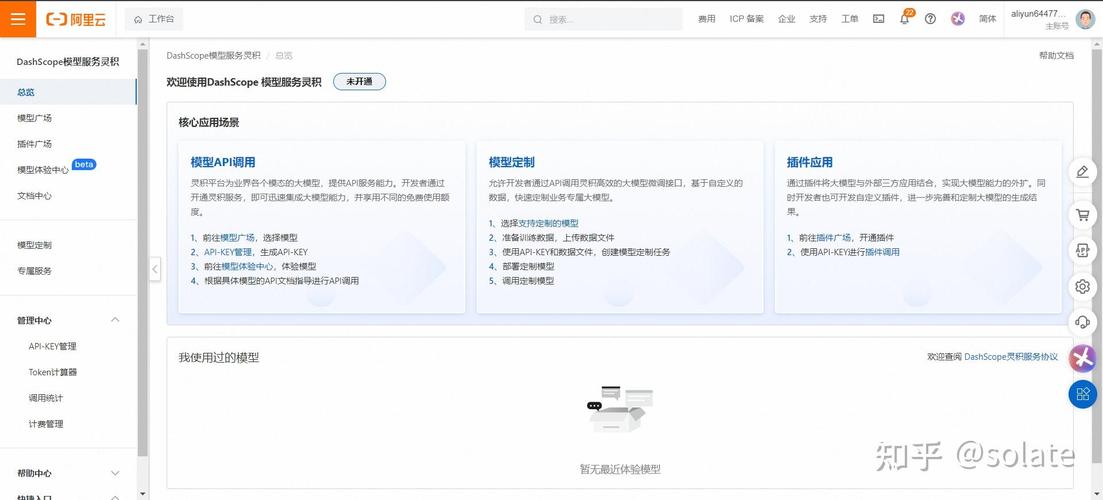Collapse the sidebar with arrow handle
1103x500 pixels.
pyautogui.click(x=155, y=269)
